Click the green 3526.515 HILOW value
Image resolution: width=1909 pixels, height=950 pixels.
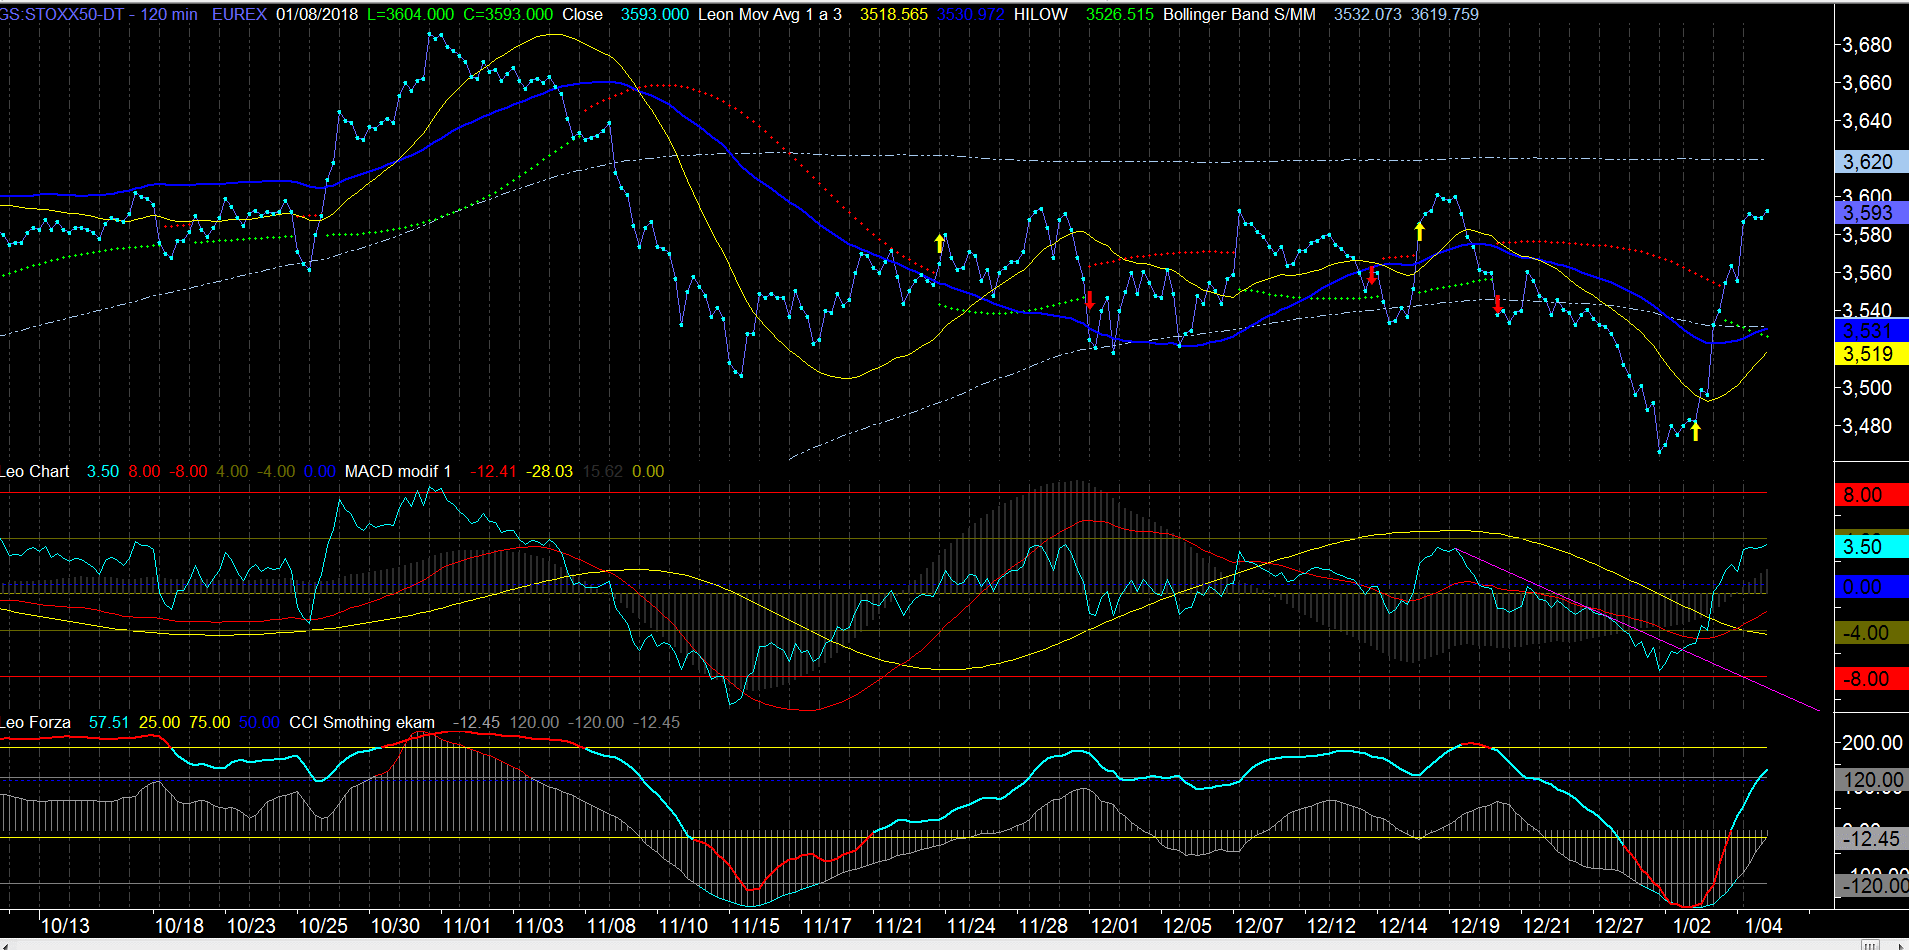(x=1120, y=14)
